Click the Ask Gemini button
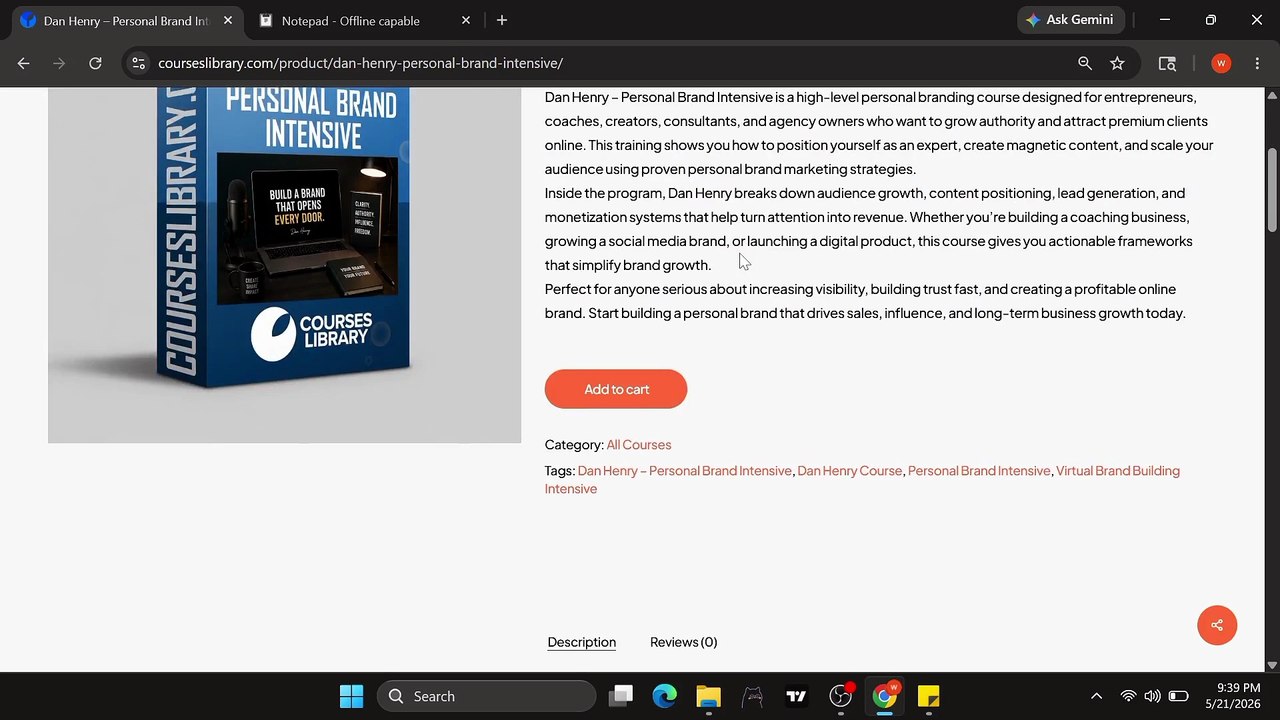 point(1071,20)
